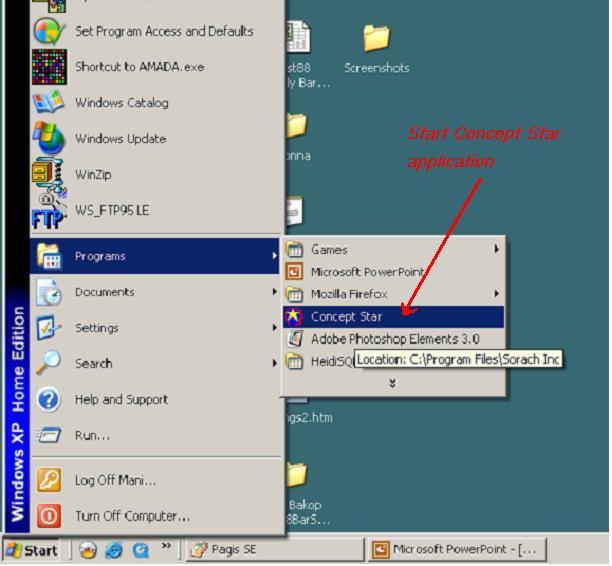Click the Turn Off Computer power icon
This screenshot has height=566, width=612.
point(49,516)
